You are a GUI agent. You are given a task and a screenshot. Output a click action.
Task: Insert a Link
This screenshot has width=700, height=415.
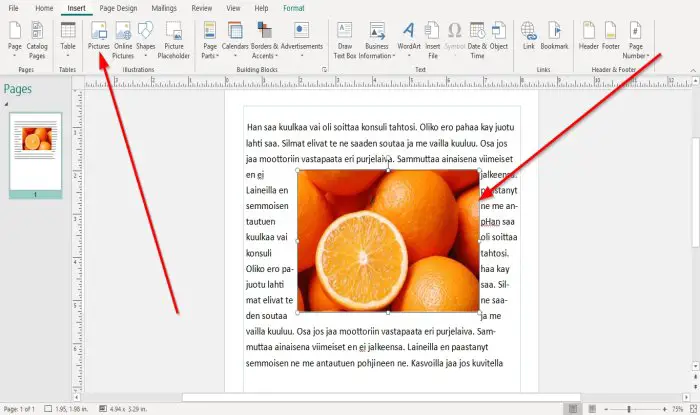(529, 36)
